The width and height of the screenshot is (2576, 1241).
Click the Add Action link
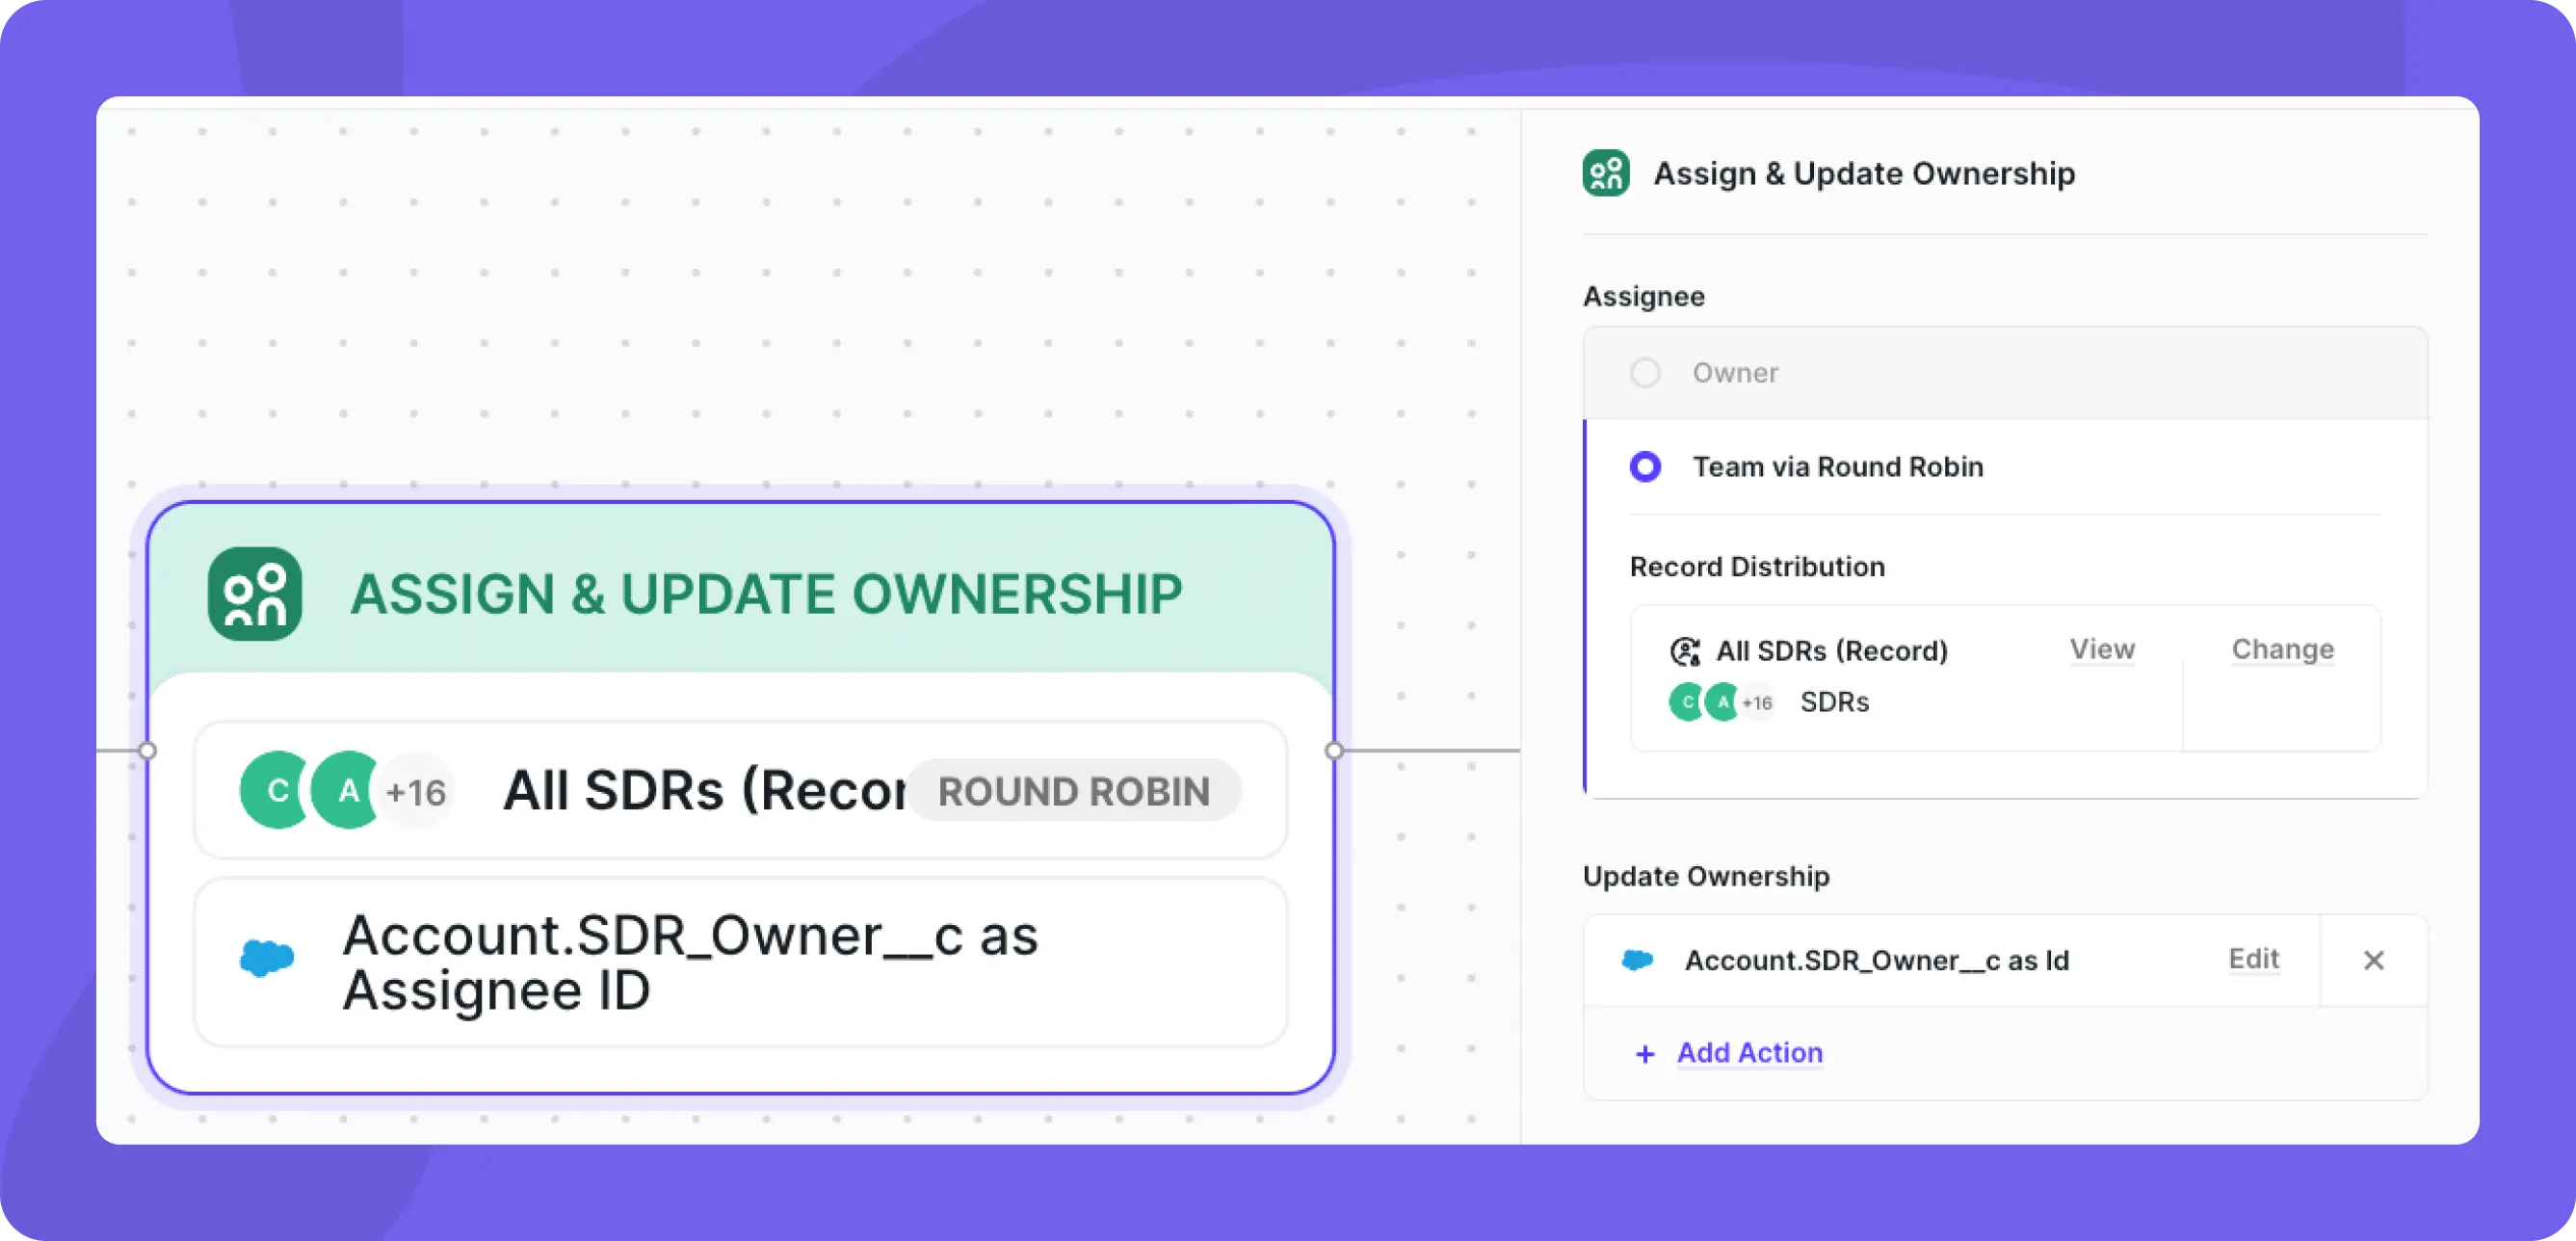click(1750, 1052)
